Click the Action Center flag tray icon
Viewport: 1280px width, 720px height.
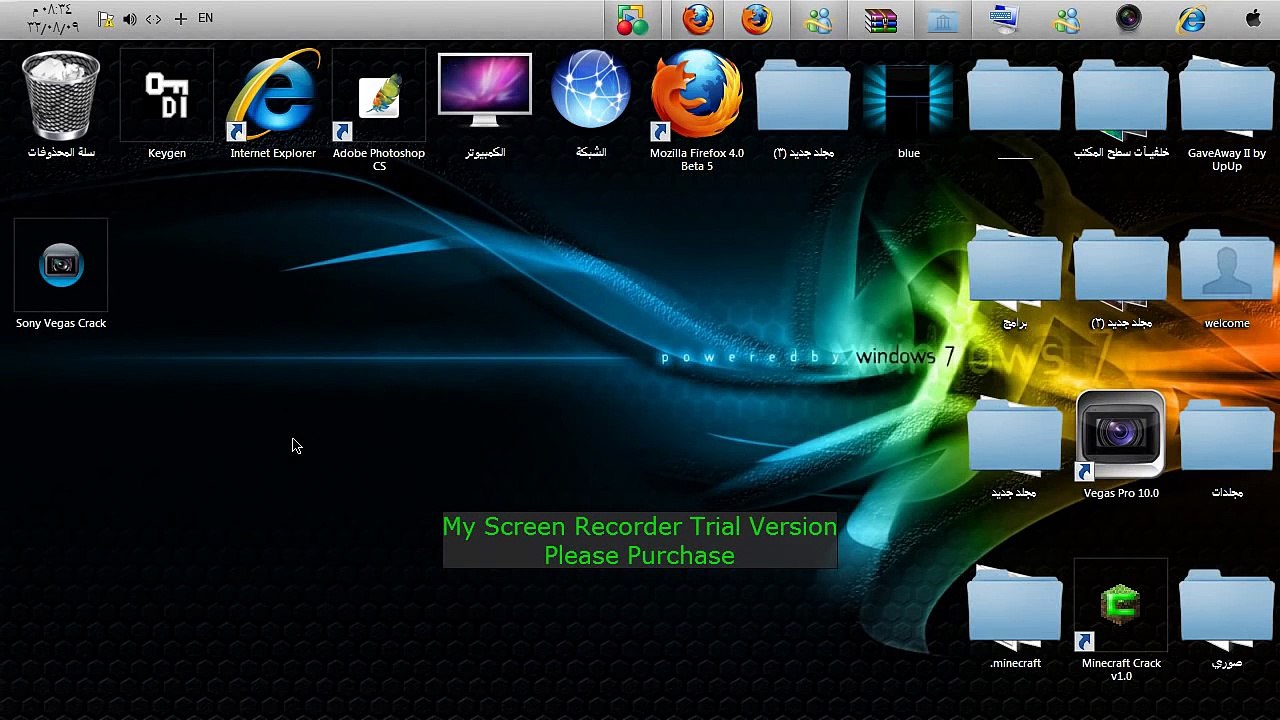106,19
